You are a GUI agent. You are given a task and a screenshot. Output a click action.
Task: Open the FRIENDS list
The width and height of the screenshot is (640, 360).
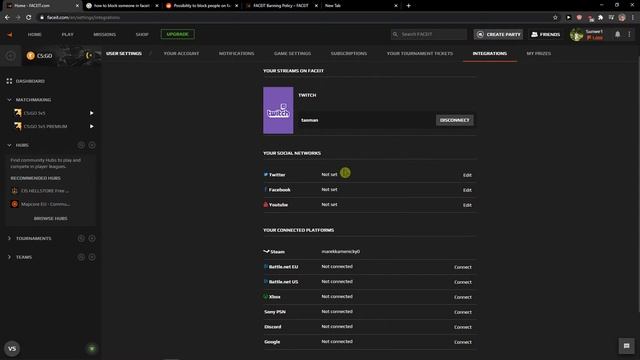click(545, 34)
